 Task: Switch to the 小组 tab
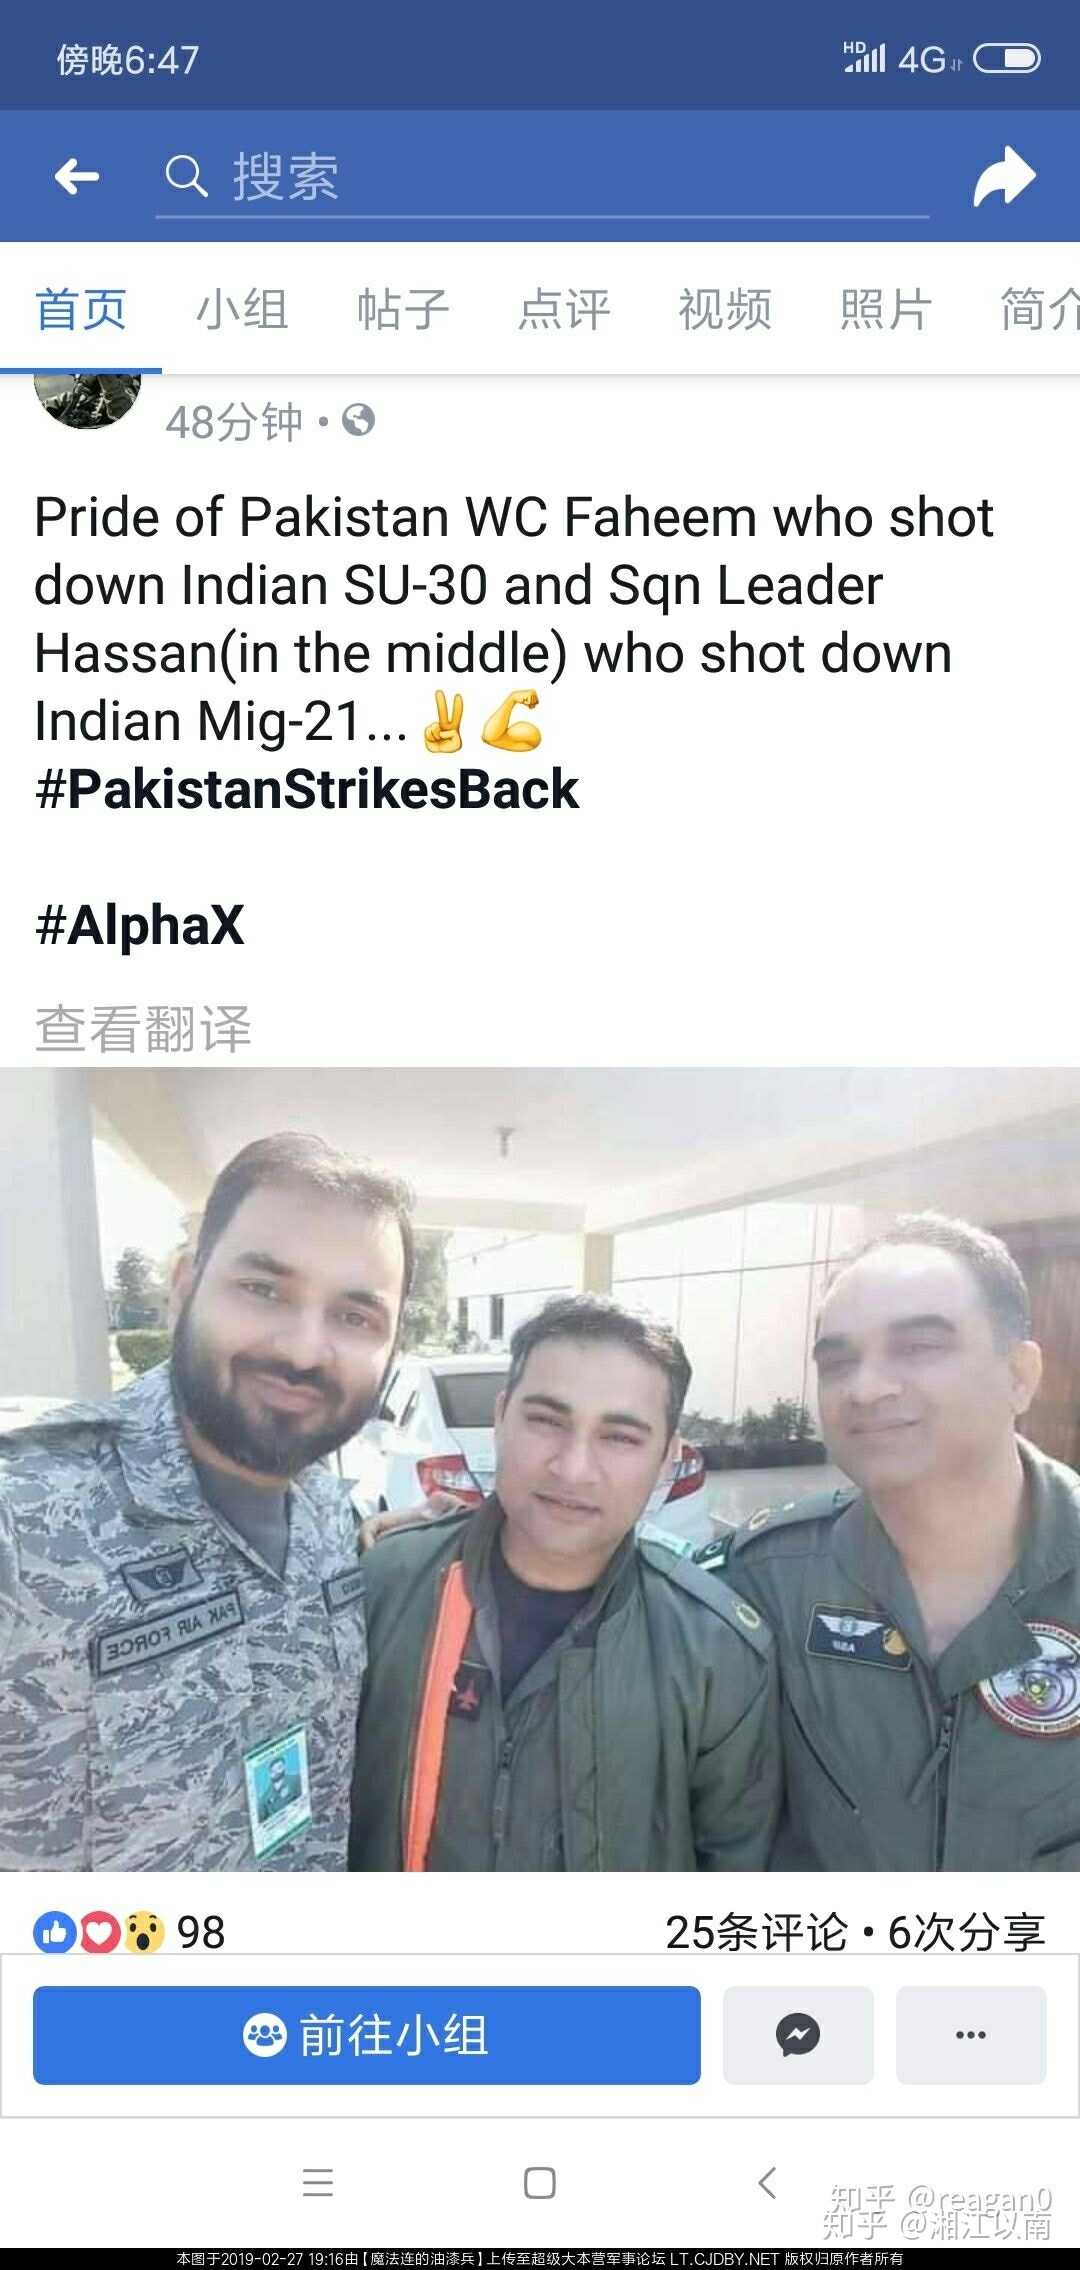tap(242, 309)
